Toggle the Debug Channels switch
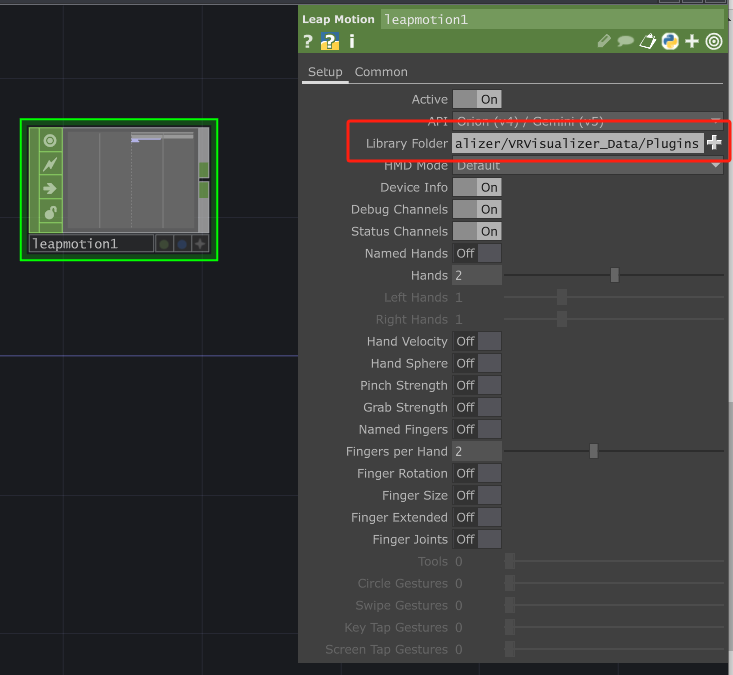This screenshot has height=675, width=733. (x=477, y=209)
